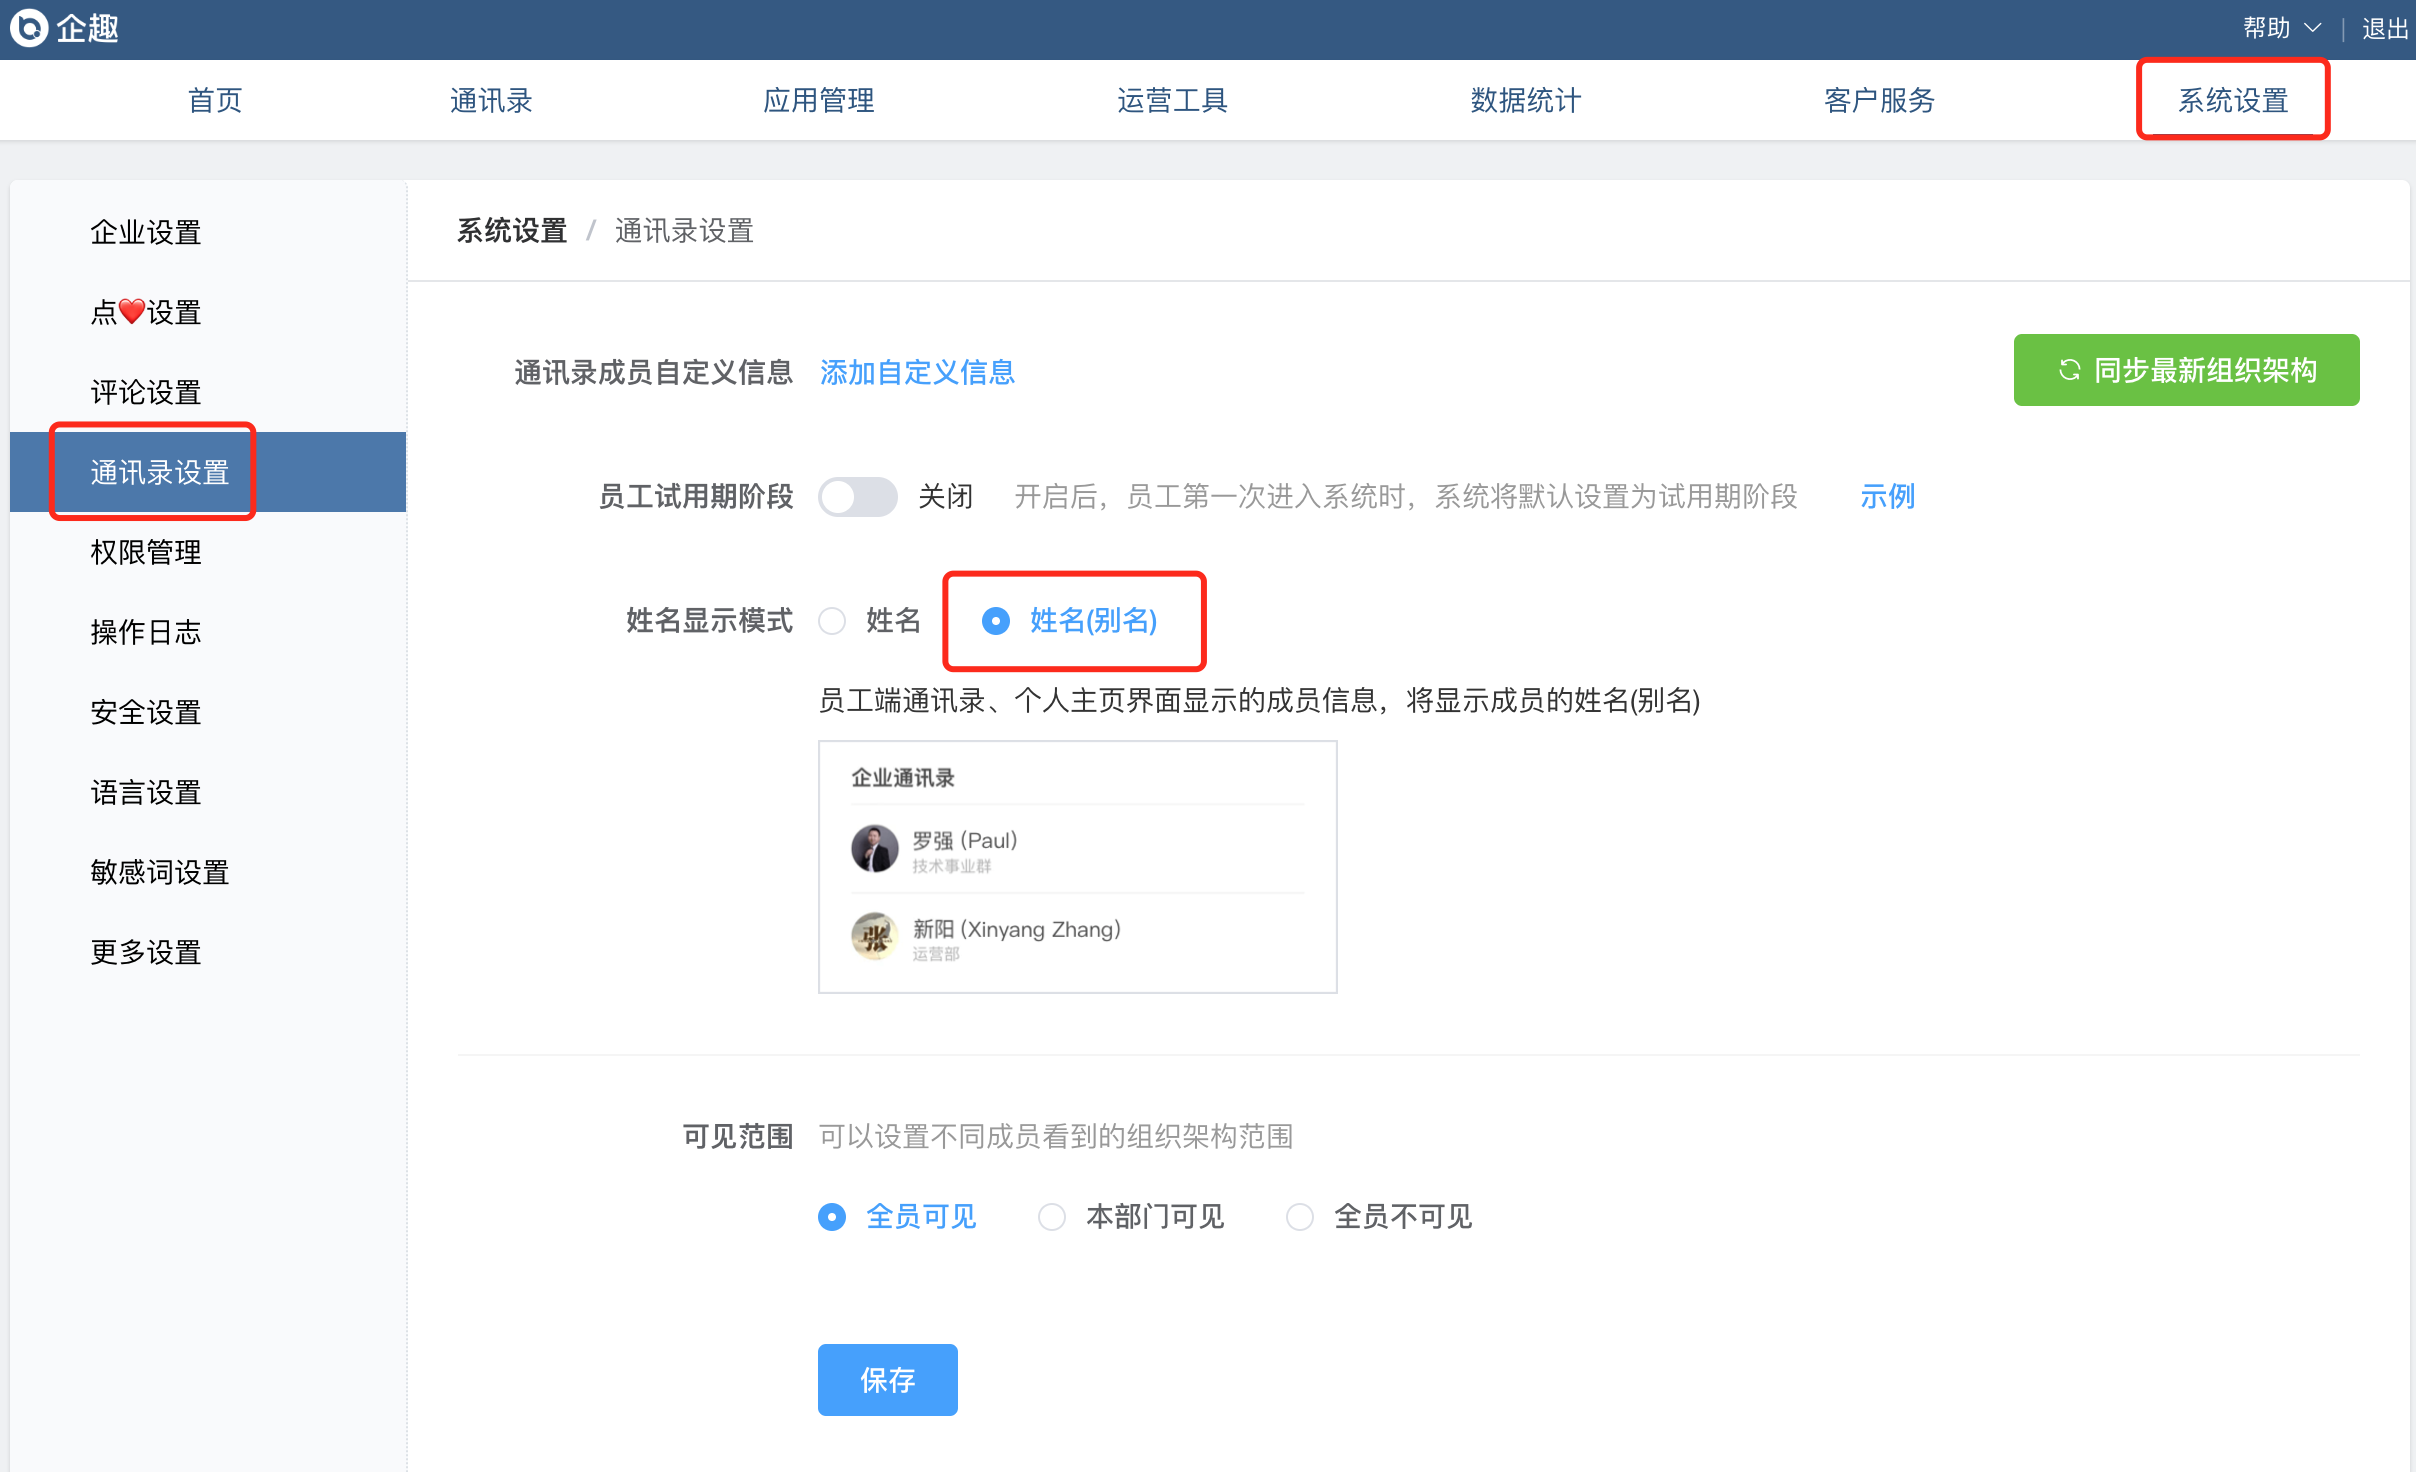Click the sync icon on the green button
The height and width of the screenshot is (1472, 2416).
point(2069,370)
